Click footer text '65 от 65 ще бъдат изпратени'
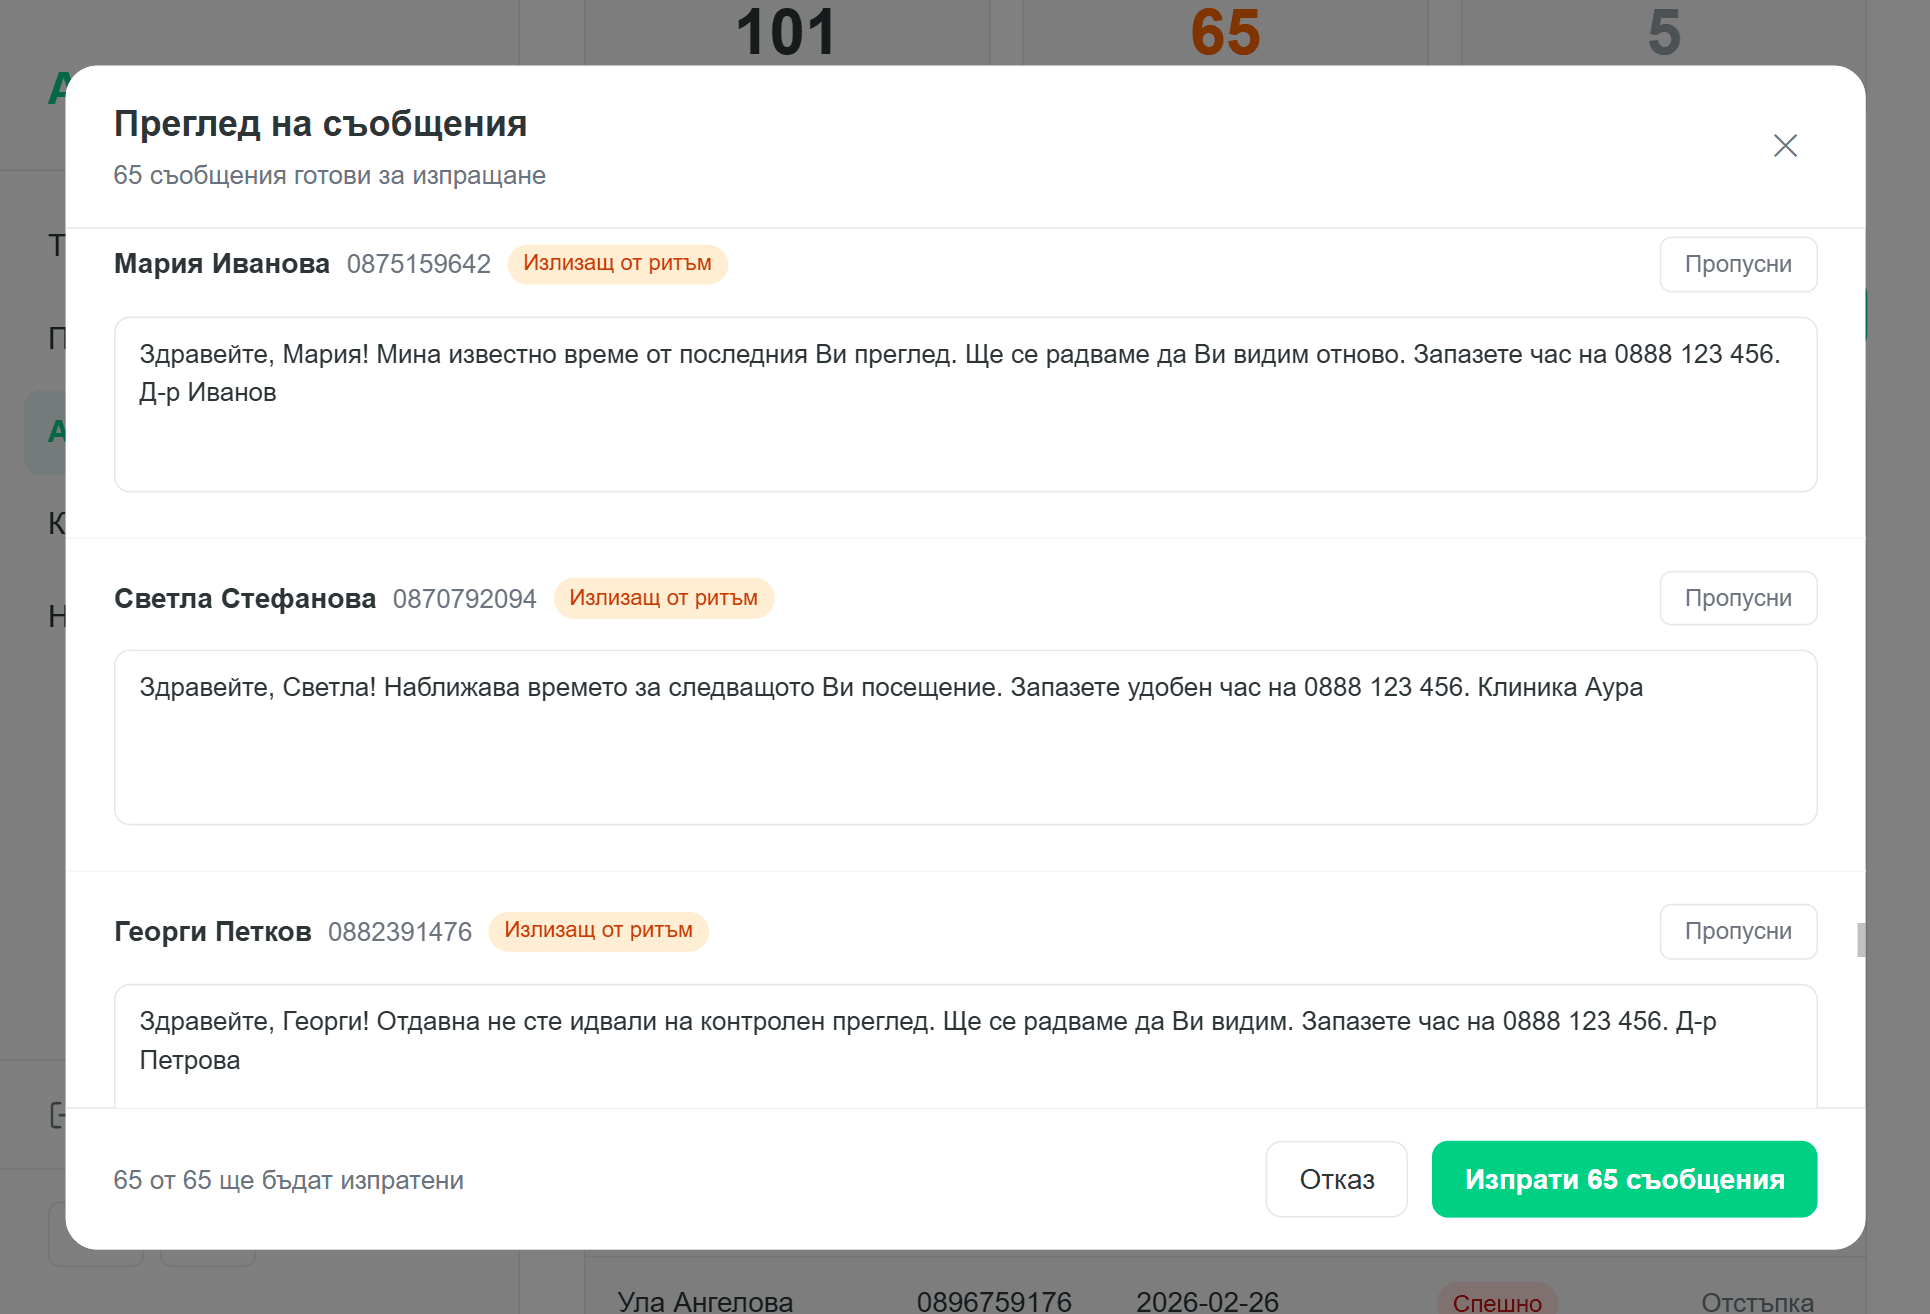 [288, 1180]
